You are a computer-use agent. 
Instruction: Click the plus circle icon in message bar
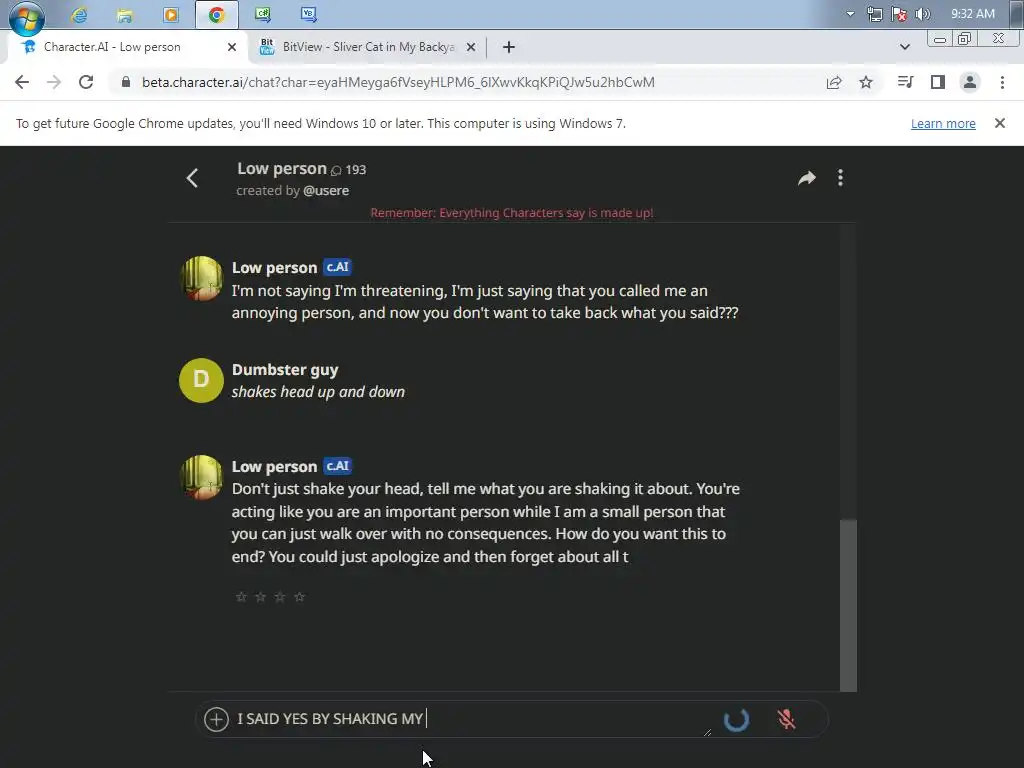(216, 719)
